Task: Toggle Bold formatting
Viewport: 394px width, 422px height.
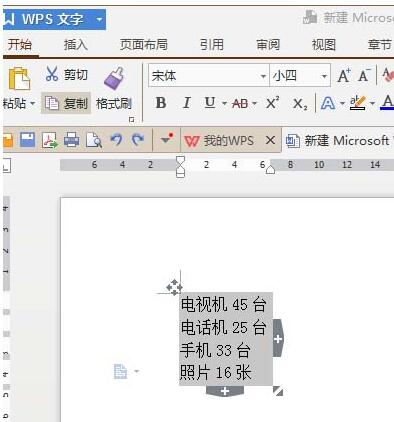Action: click(161, 103)
